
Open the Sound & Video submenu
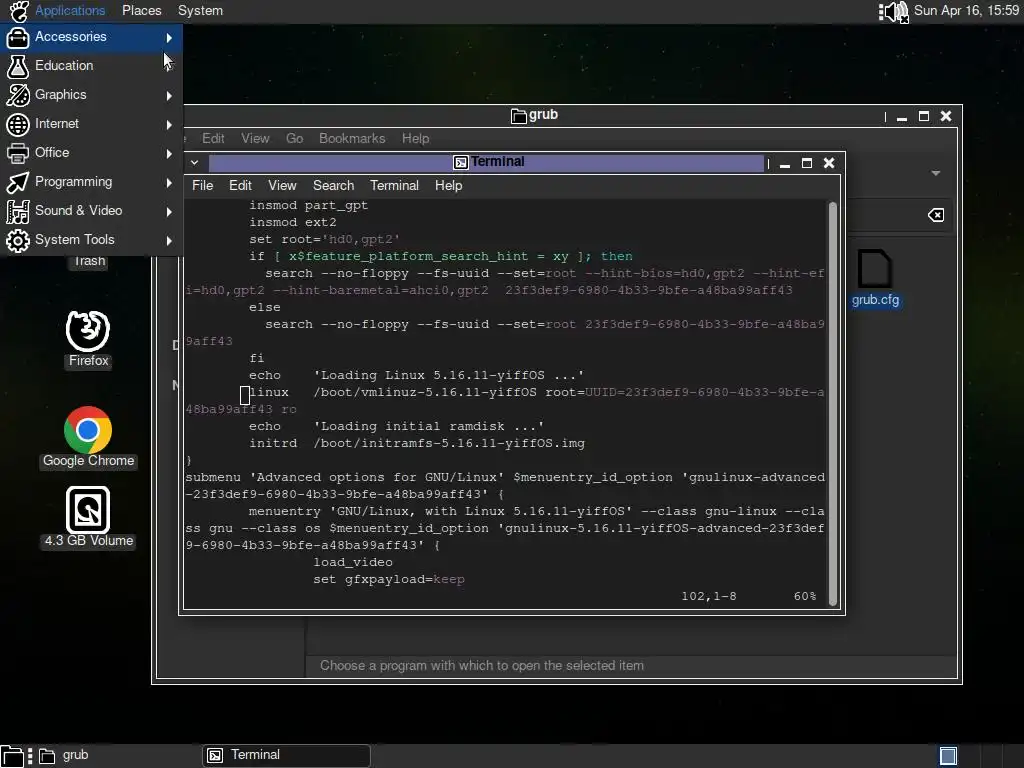pyautogui.click(x=91, y=211)
